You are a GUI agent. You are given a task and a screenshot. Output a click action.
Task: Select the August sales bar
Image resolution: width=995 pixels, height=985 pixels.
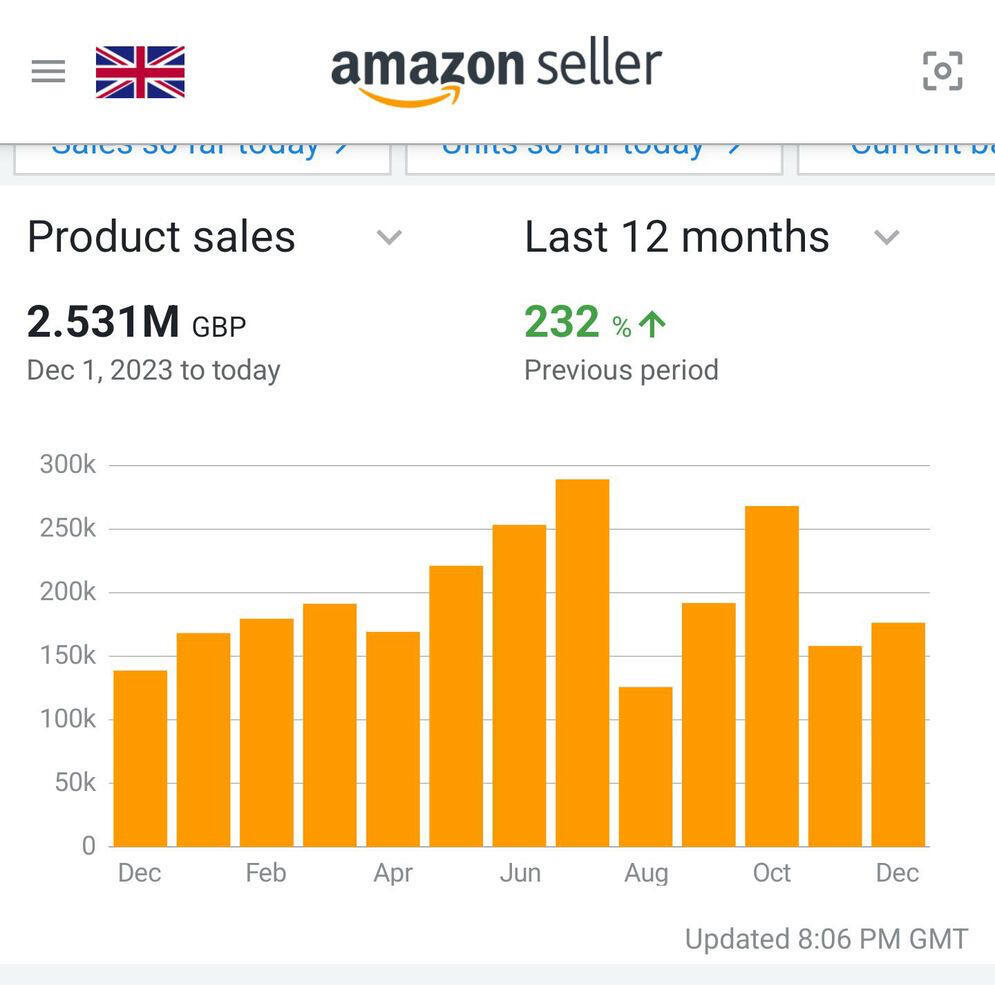click(x=645, y=767)
